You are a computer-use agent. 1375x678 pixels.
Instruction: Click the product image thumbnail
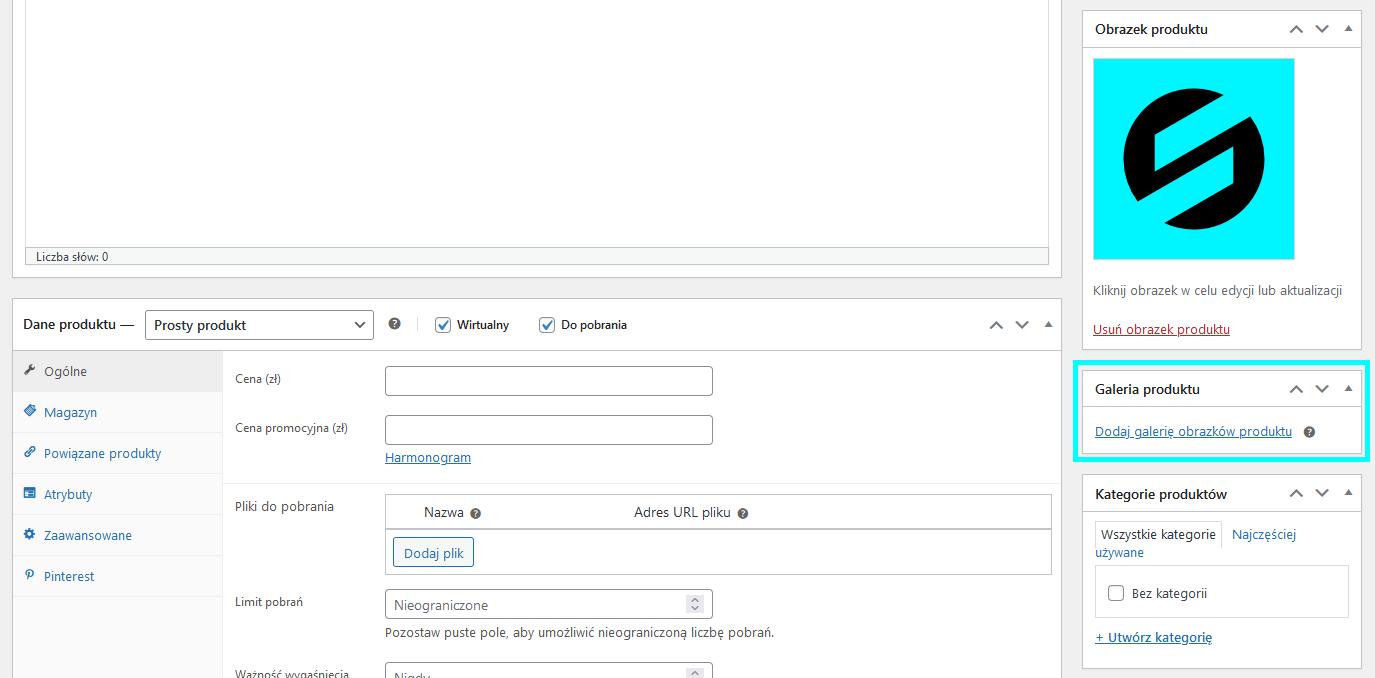[x=1193, y=158]
